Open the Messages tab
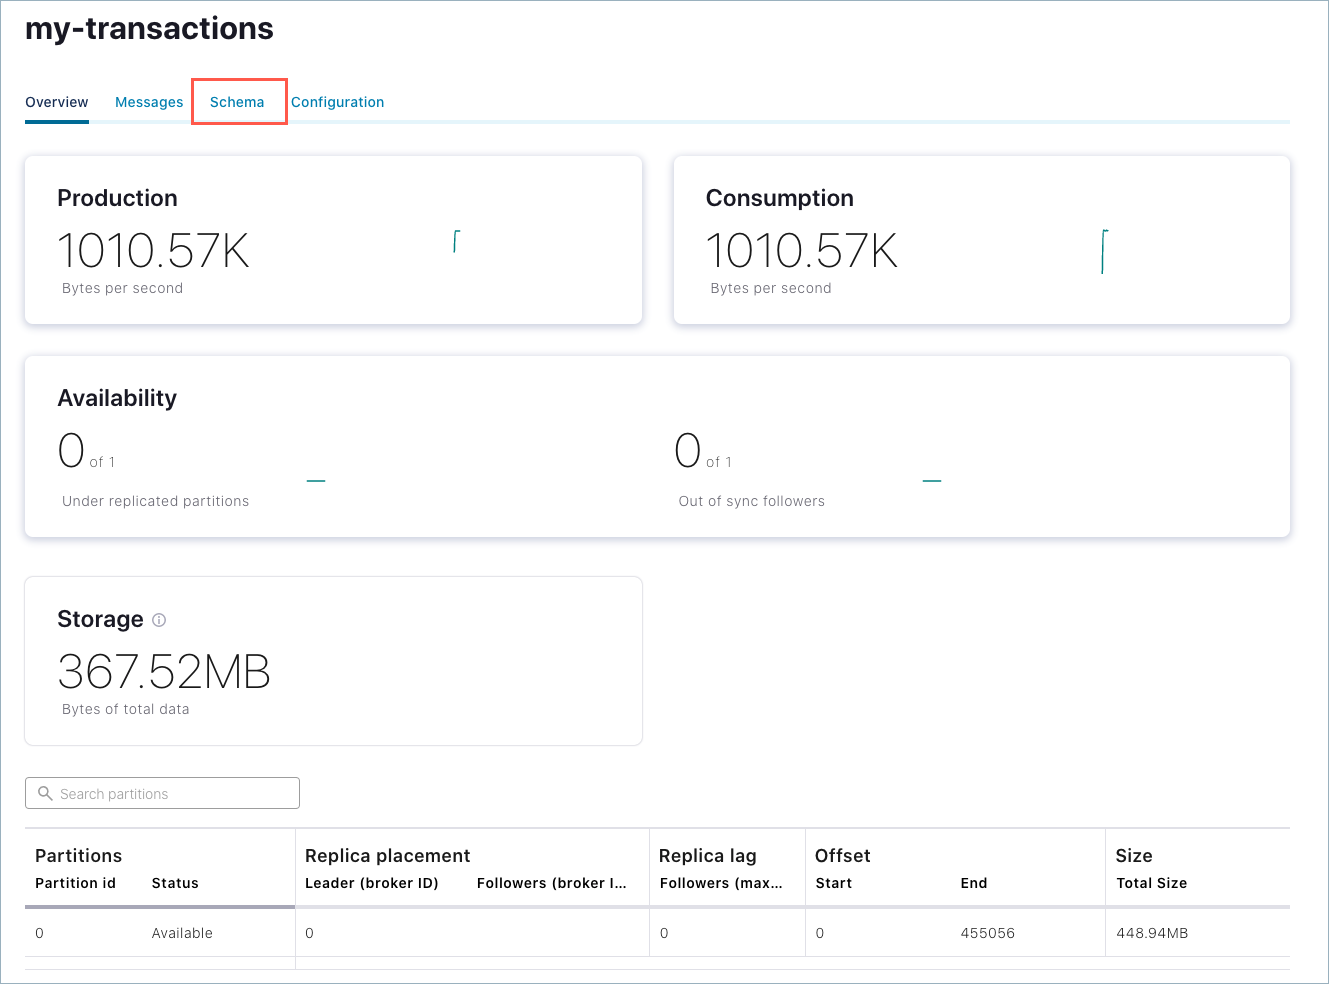Screen dimensions: 1329x984 point(149,102)
